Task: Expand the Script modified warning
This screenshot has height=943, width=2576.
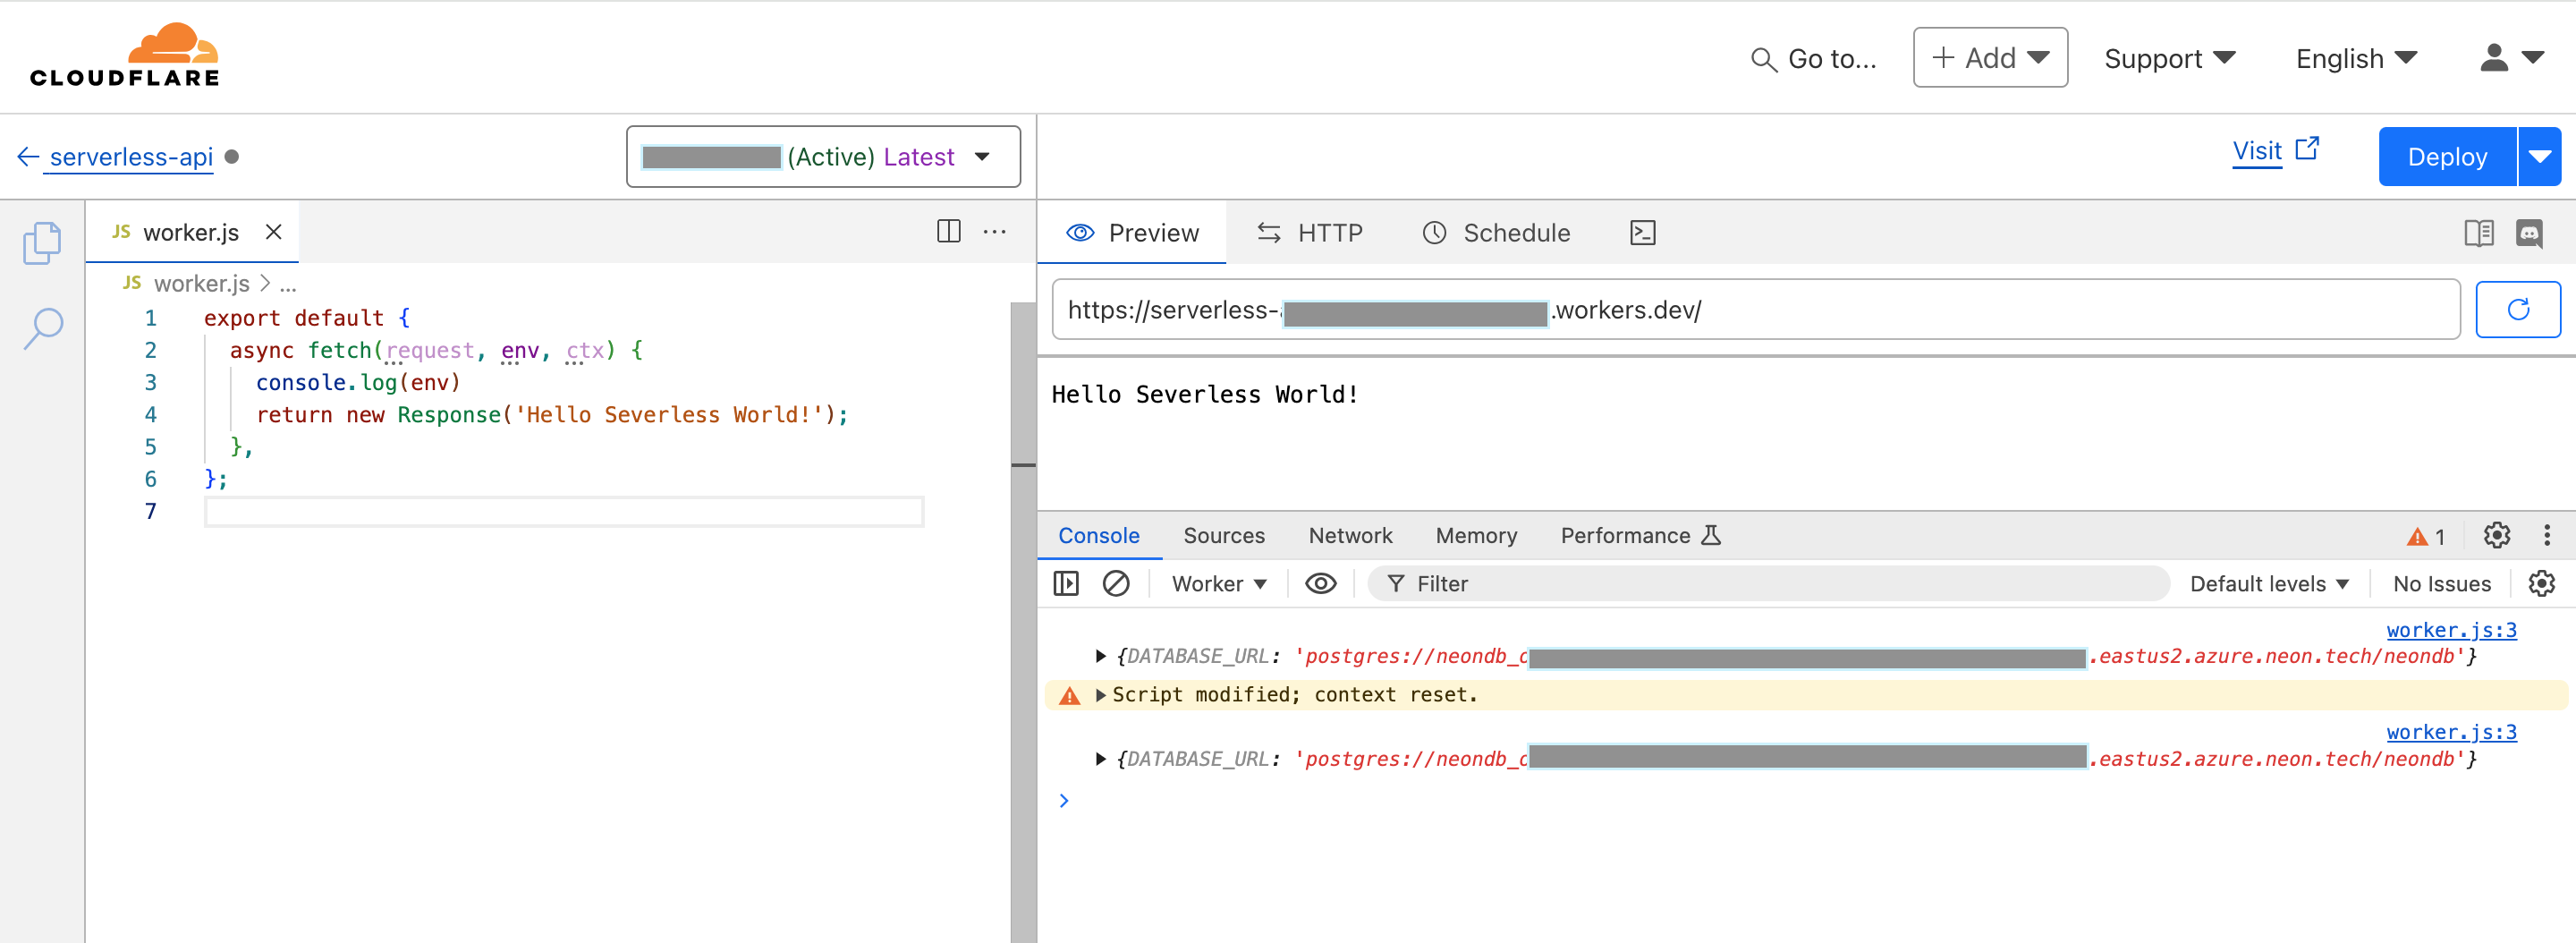Action: click(x=1100, y=695)
